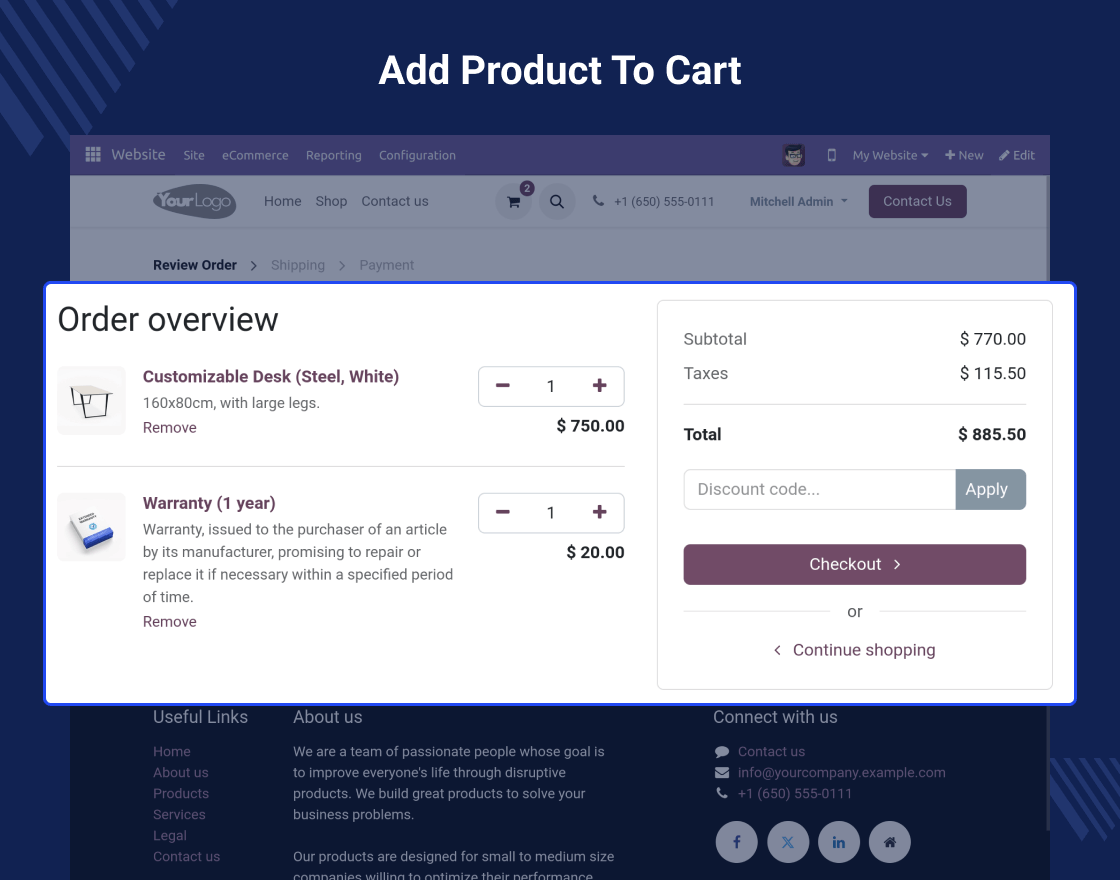The height and width of the screenshot is (880, 1120).
Task: Go to Shop in site navigation
Action: pos(331,201)
